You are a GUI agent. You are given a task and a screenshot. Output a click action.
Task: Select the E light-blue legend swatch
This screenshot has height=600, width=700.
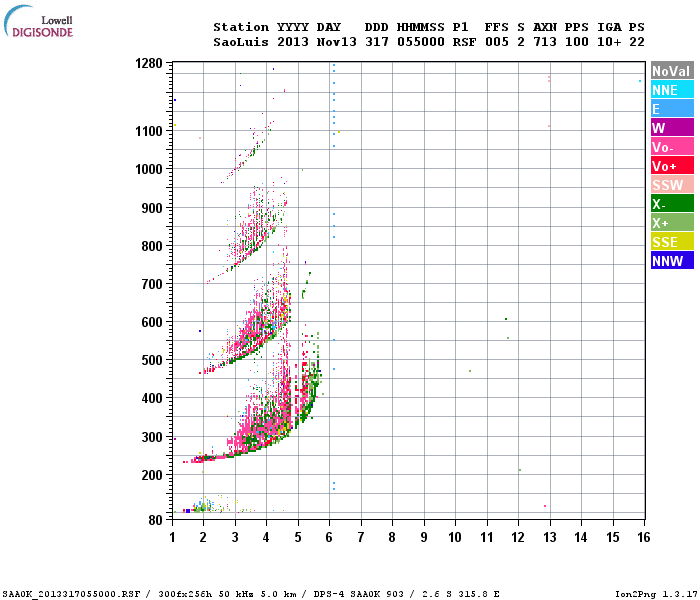(672, 109)
